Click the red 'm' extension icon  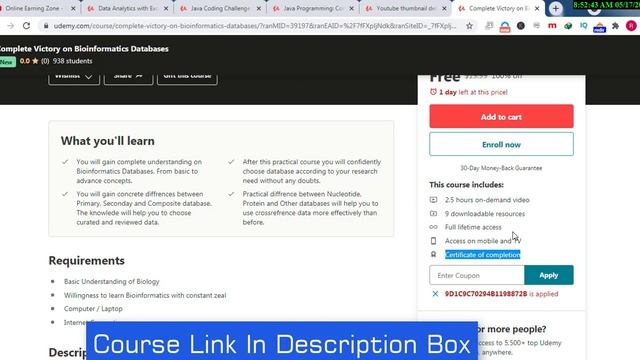[552, 26]
